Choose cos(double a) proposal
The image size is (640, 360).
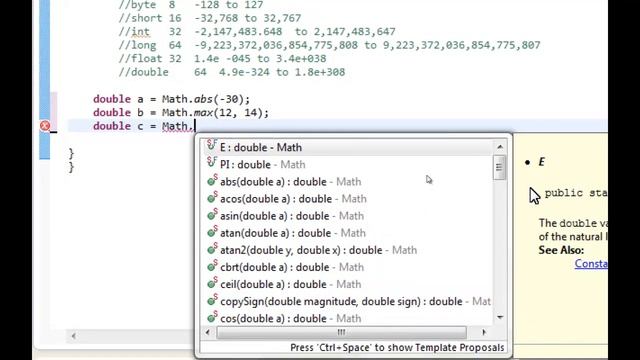tap(348, 318)
